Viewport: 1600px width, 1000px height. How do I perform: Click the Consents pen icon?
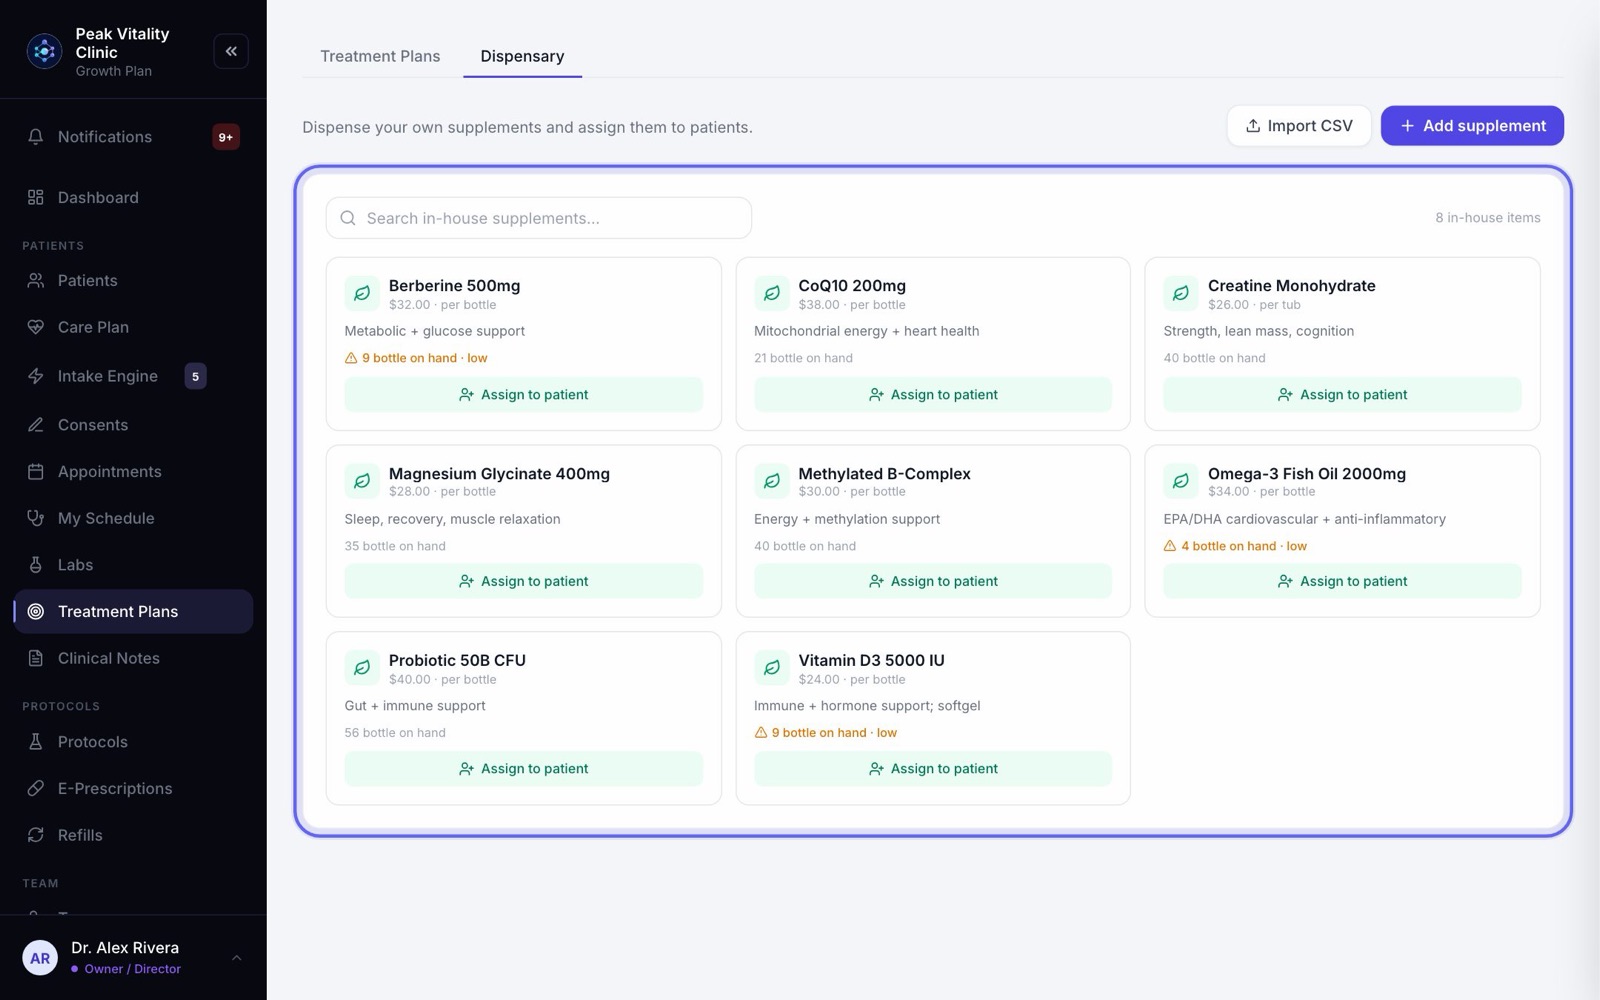[36, 425]
